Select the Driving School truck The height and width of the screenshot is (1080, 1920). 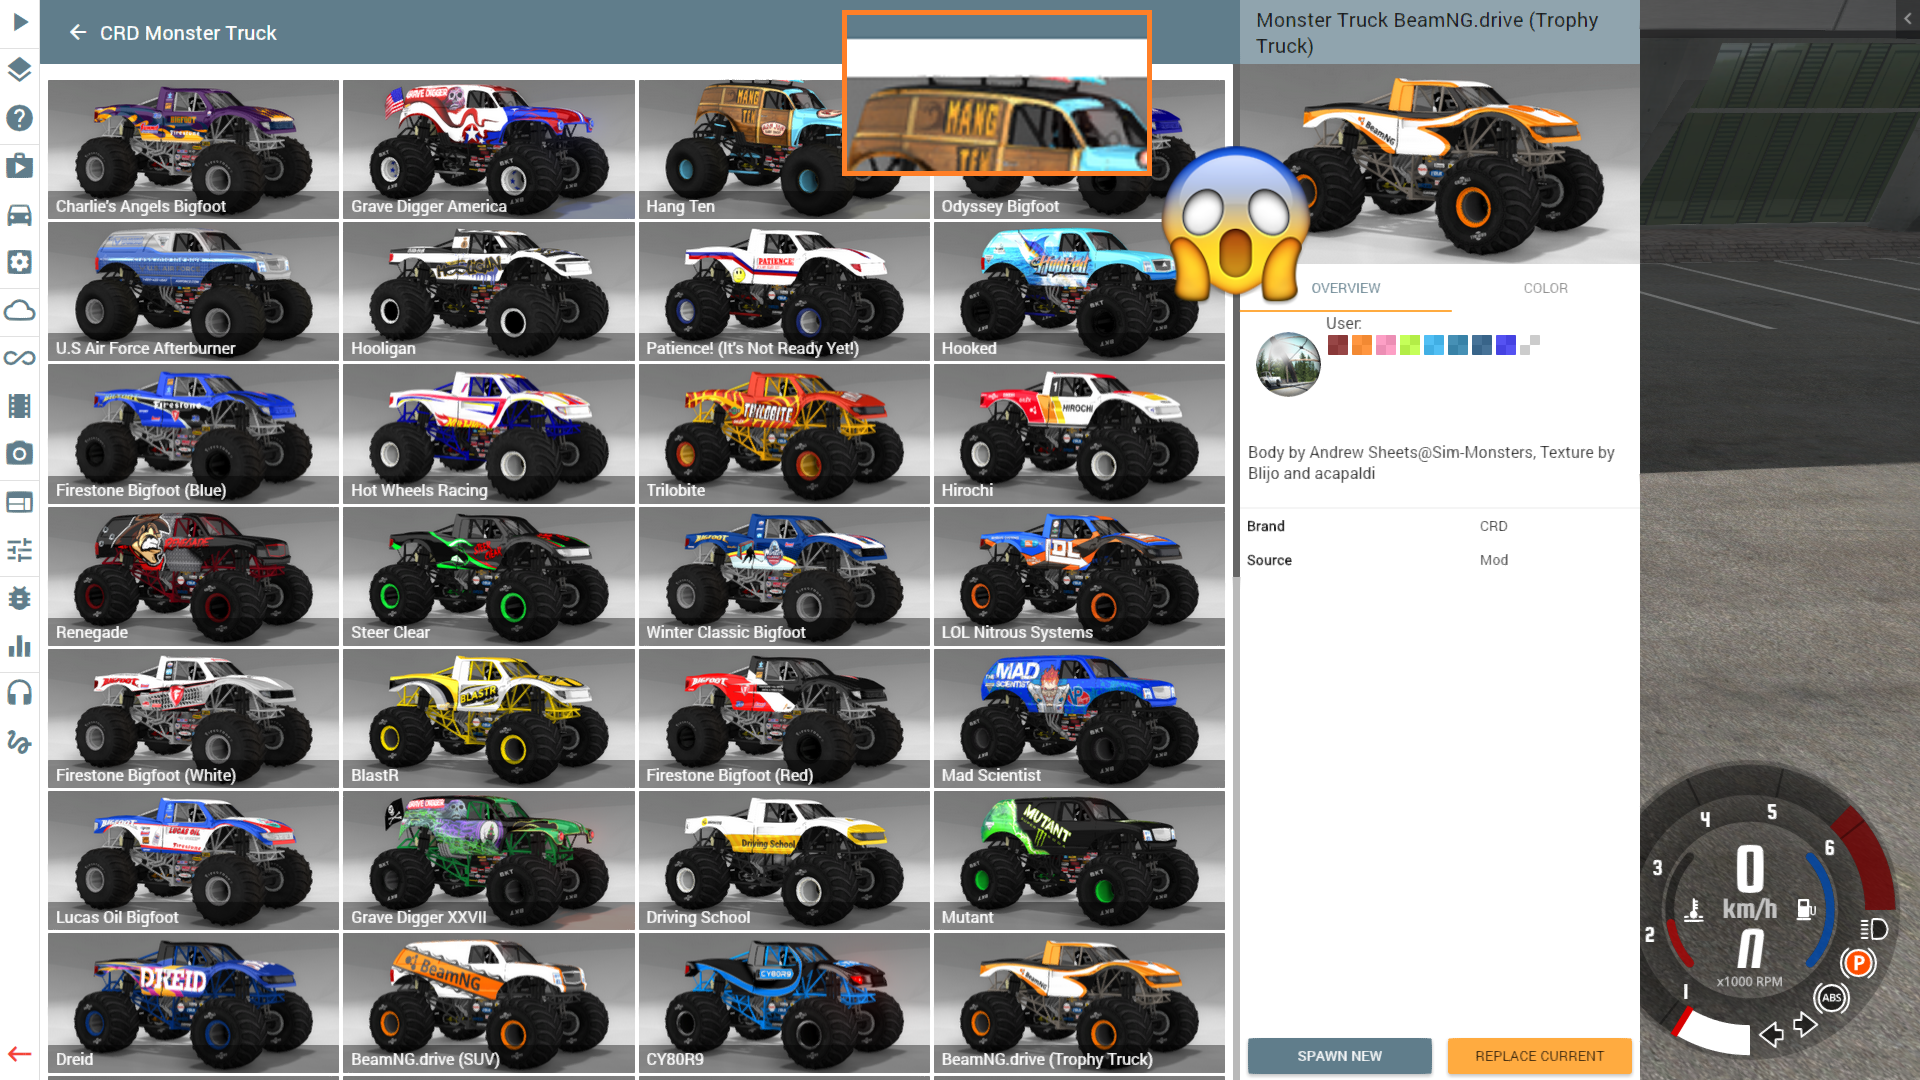click(x=784, y=860)
